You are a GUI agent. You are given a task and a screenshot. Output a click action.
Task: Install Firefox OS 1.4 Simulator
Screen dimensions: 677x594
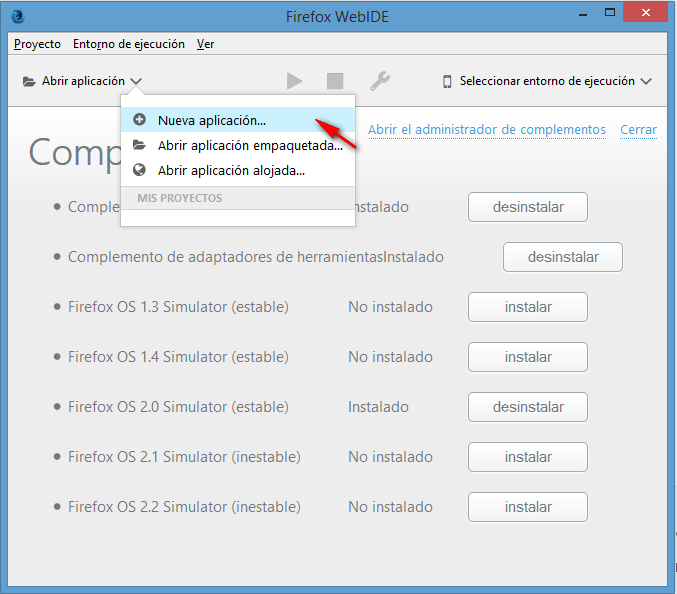pos(528,357)
